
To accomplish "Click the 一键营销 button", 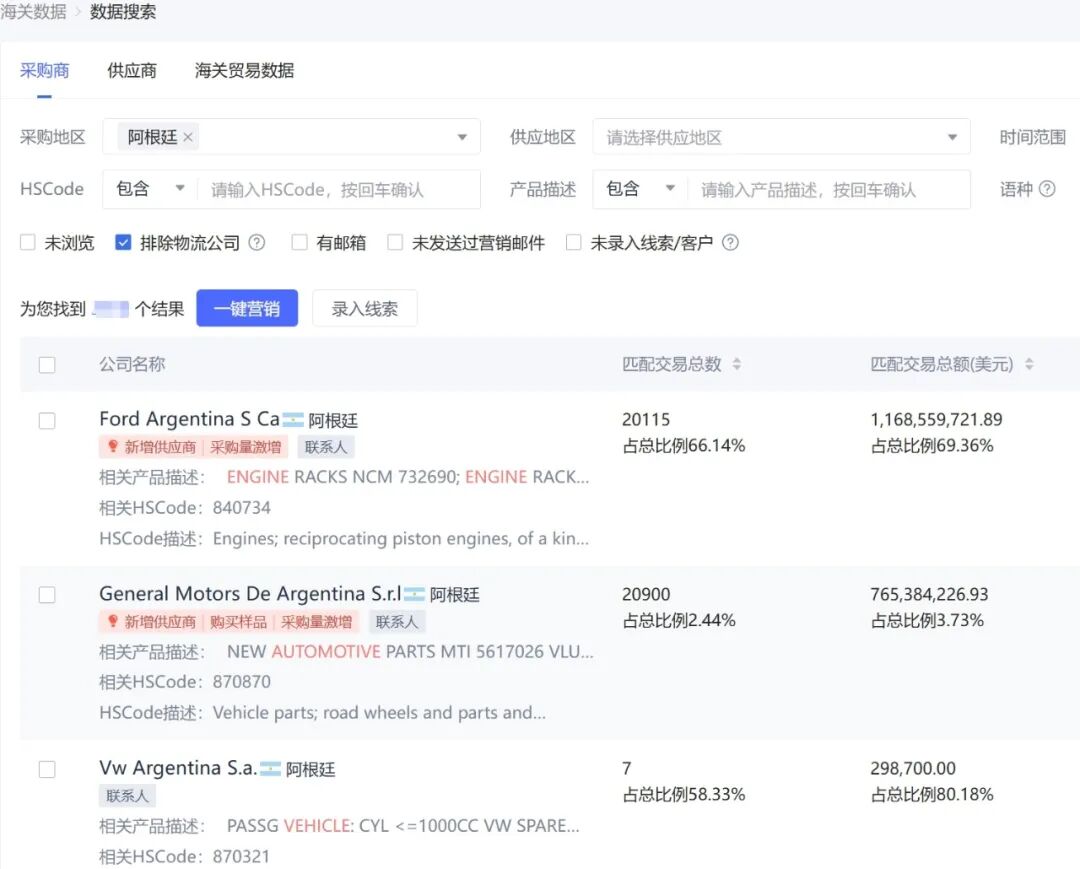I will click(247, 308).
